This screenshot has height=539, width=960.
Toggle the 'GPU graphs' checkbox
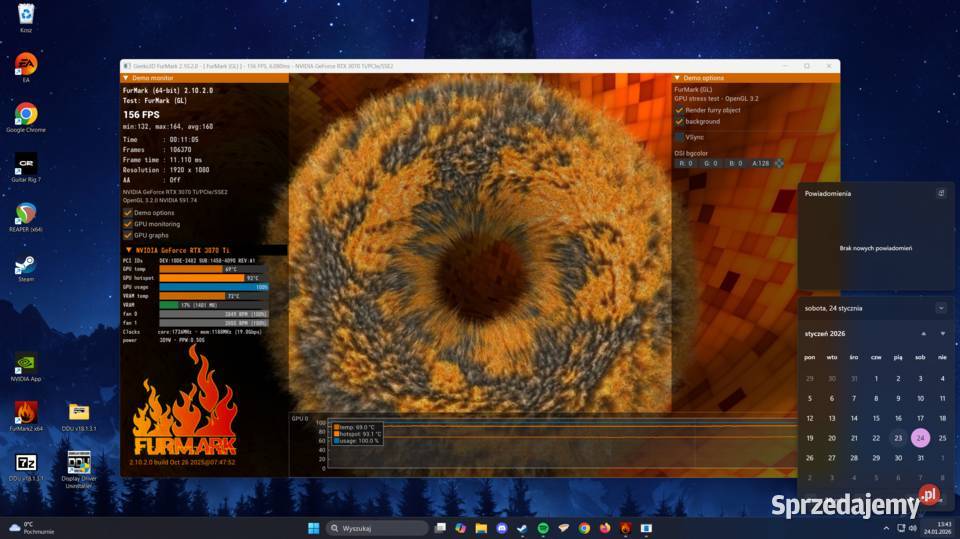pos(128,235)
